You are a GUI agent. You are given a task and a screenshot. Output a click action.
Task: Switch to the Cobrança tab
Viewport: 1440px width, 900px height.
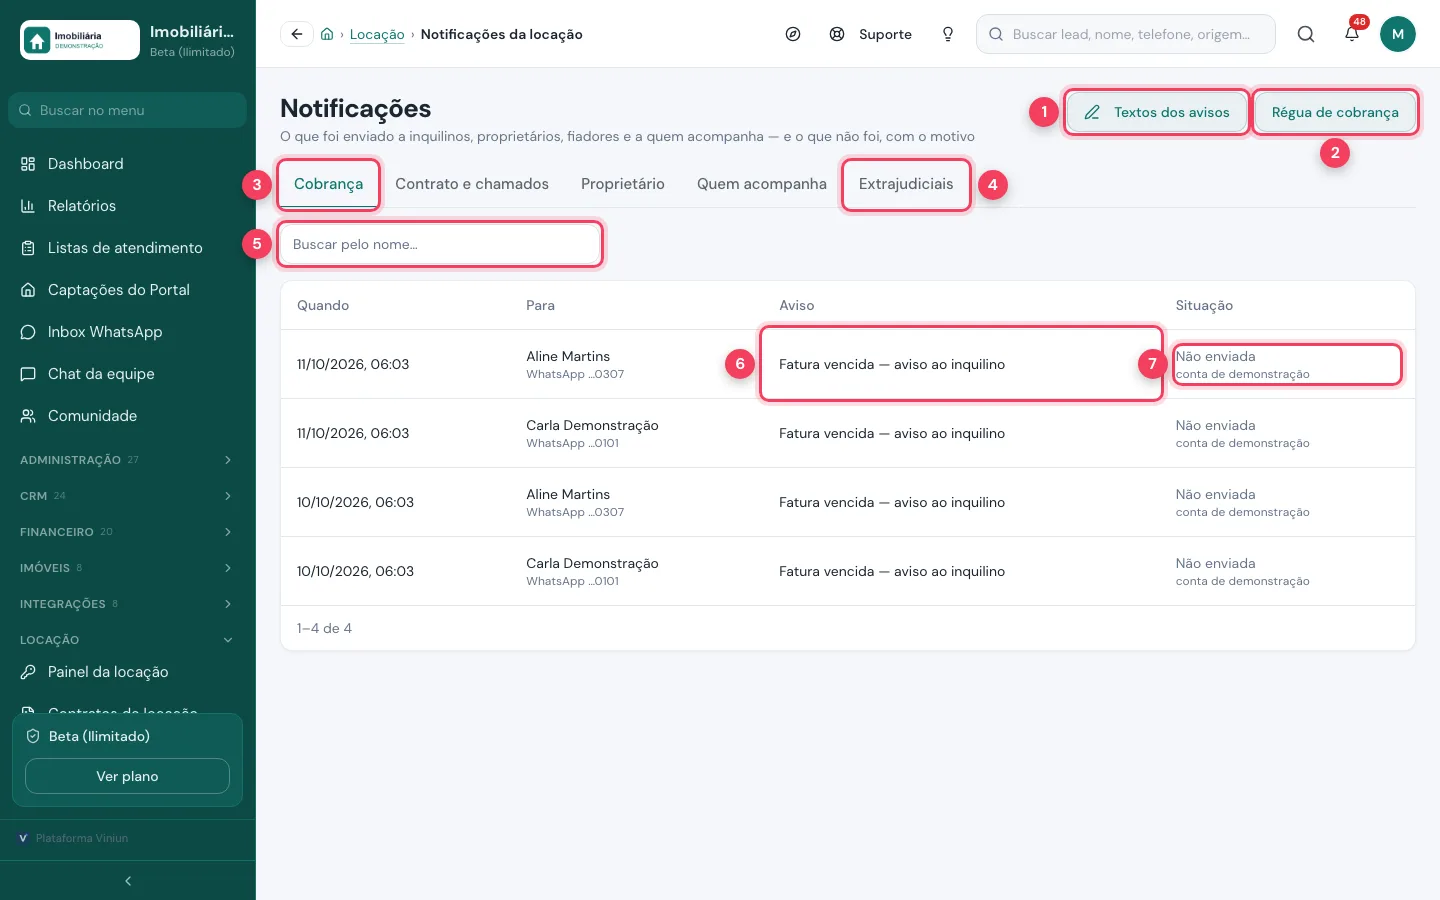click(x=328, y=184)
